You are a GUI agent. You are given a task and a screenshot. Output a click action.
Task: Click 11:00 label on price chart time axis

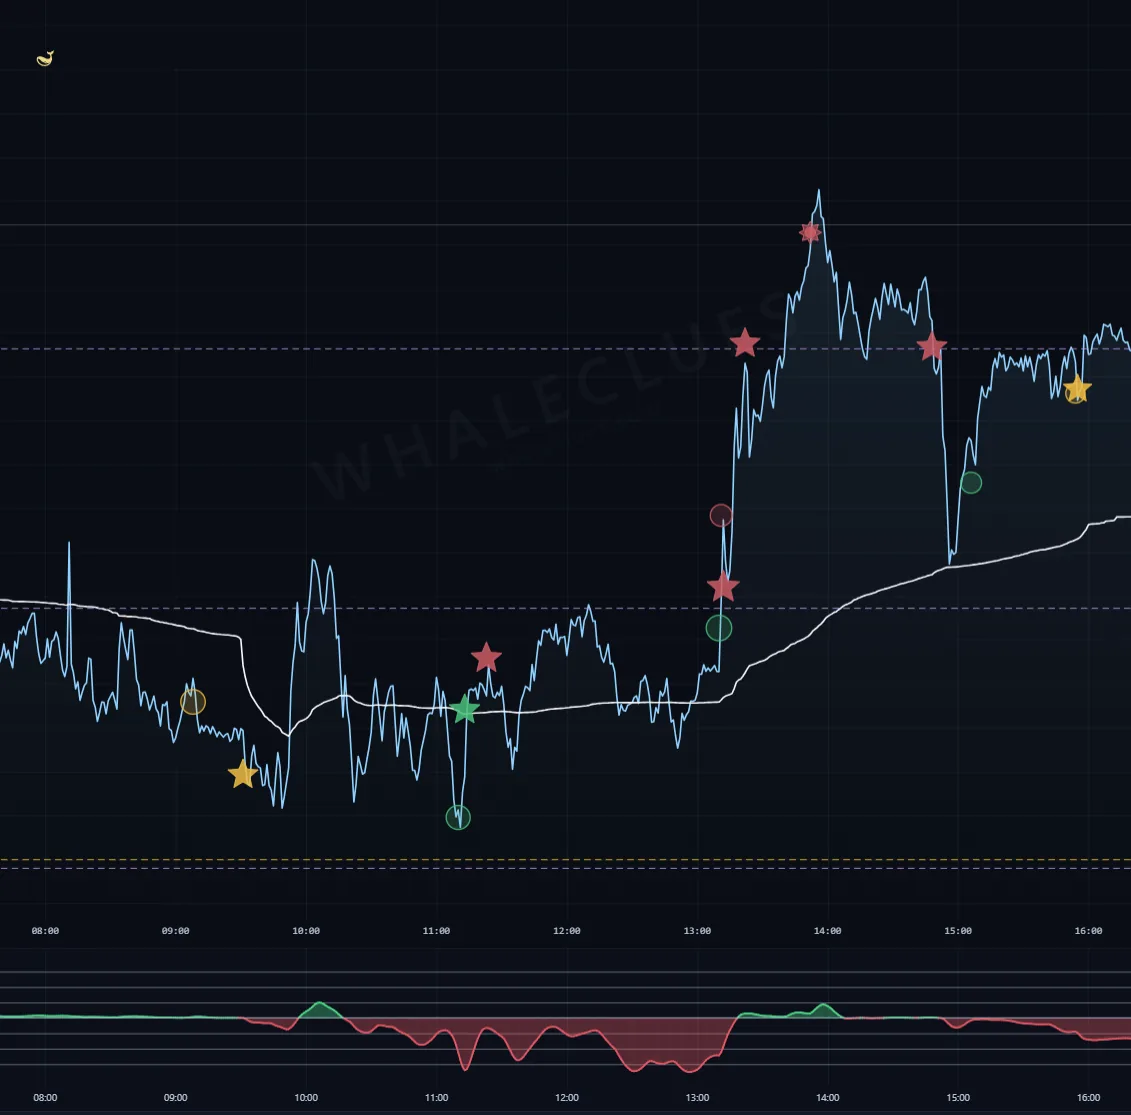436,930
